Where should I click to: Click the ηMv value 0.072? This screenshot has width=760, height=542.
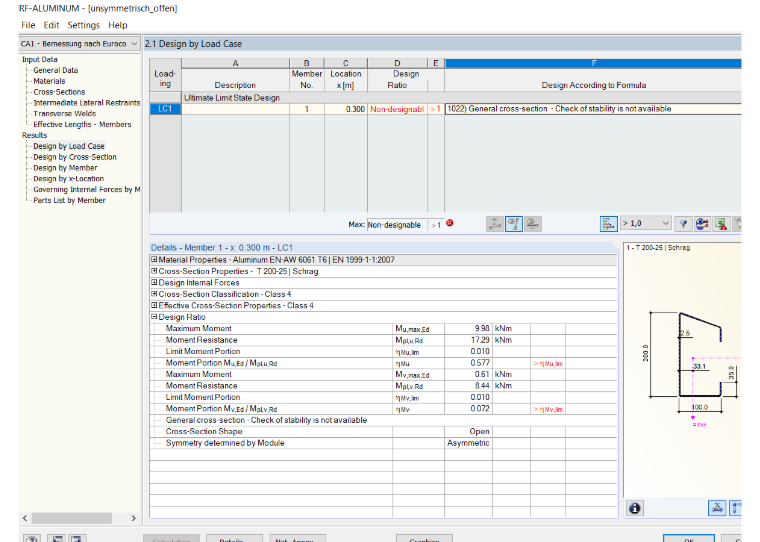click(468, 409)
